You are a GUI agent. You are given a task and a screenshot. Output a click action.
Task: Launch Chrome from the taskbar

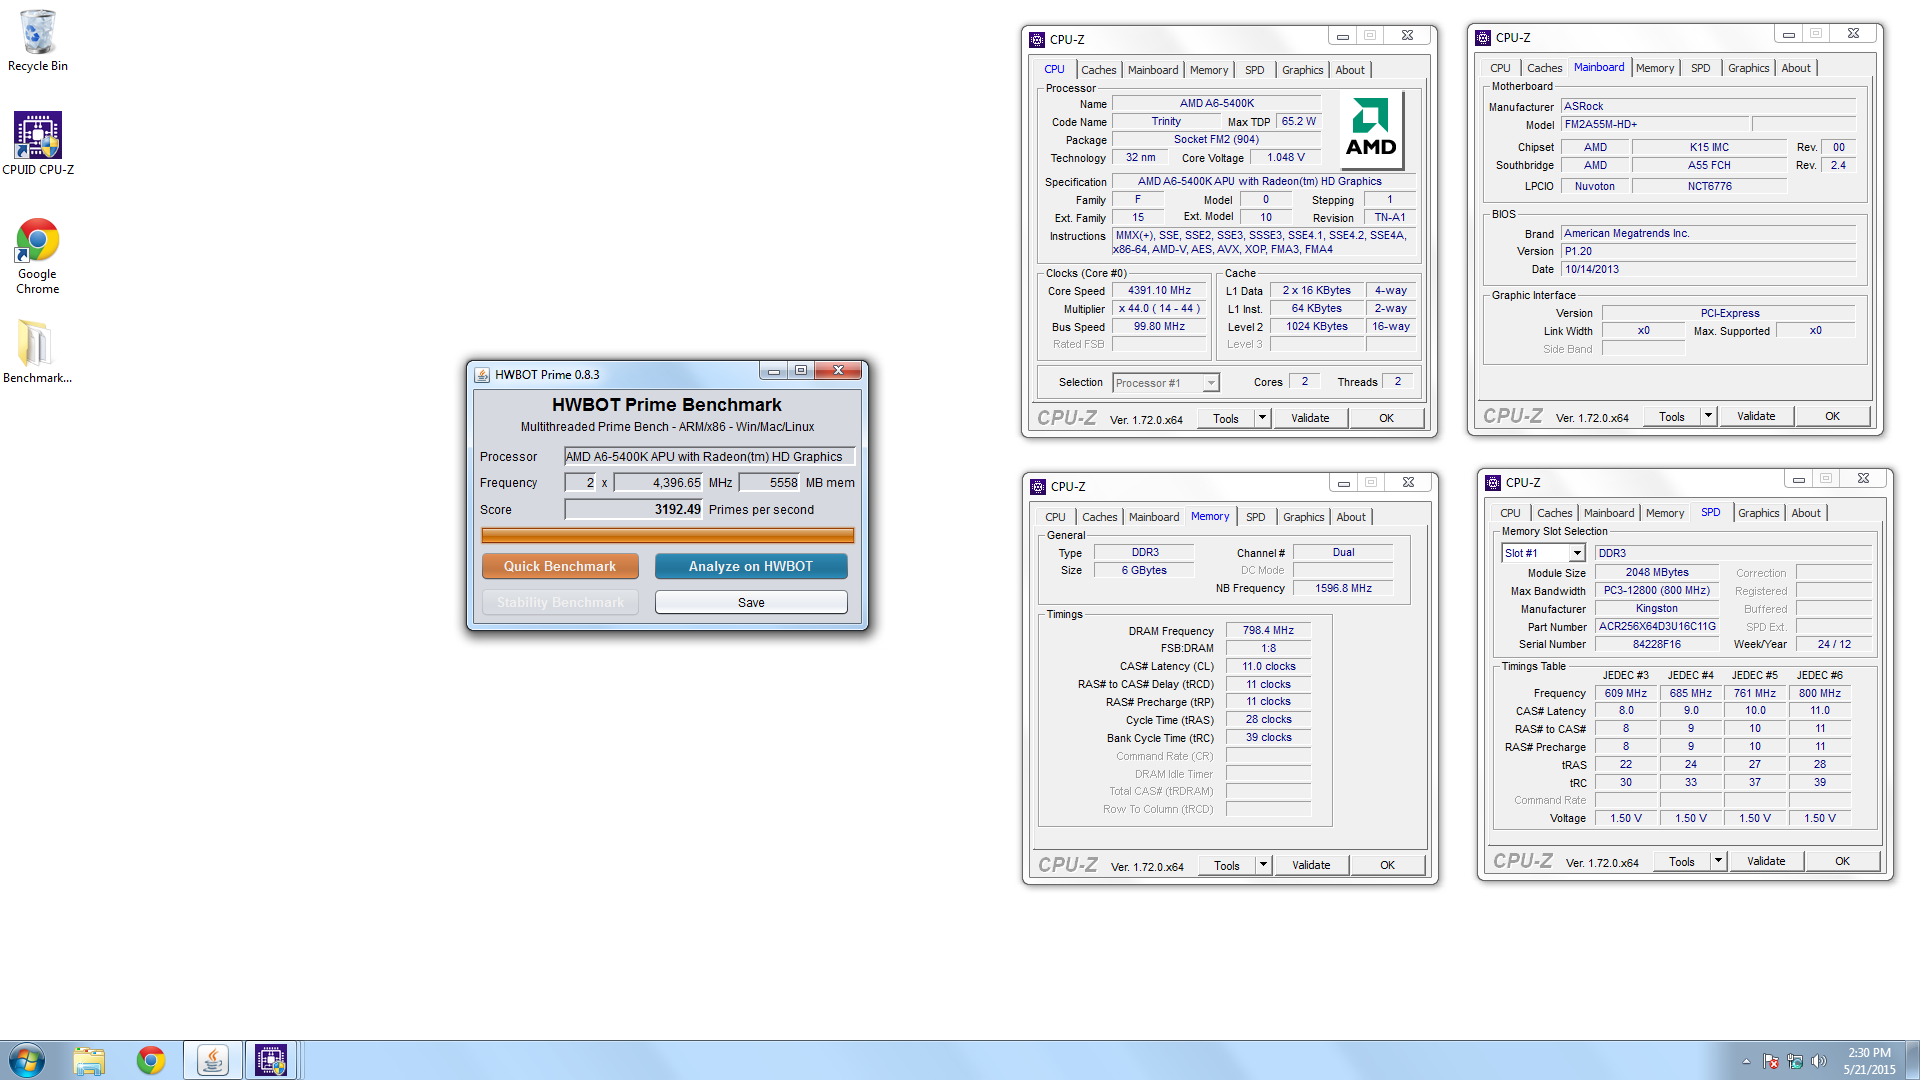coord(151,1060)
